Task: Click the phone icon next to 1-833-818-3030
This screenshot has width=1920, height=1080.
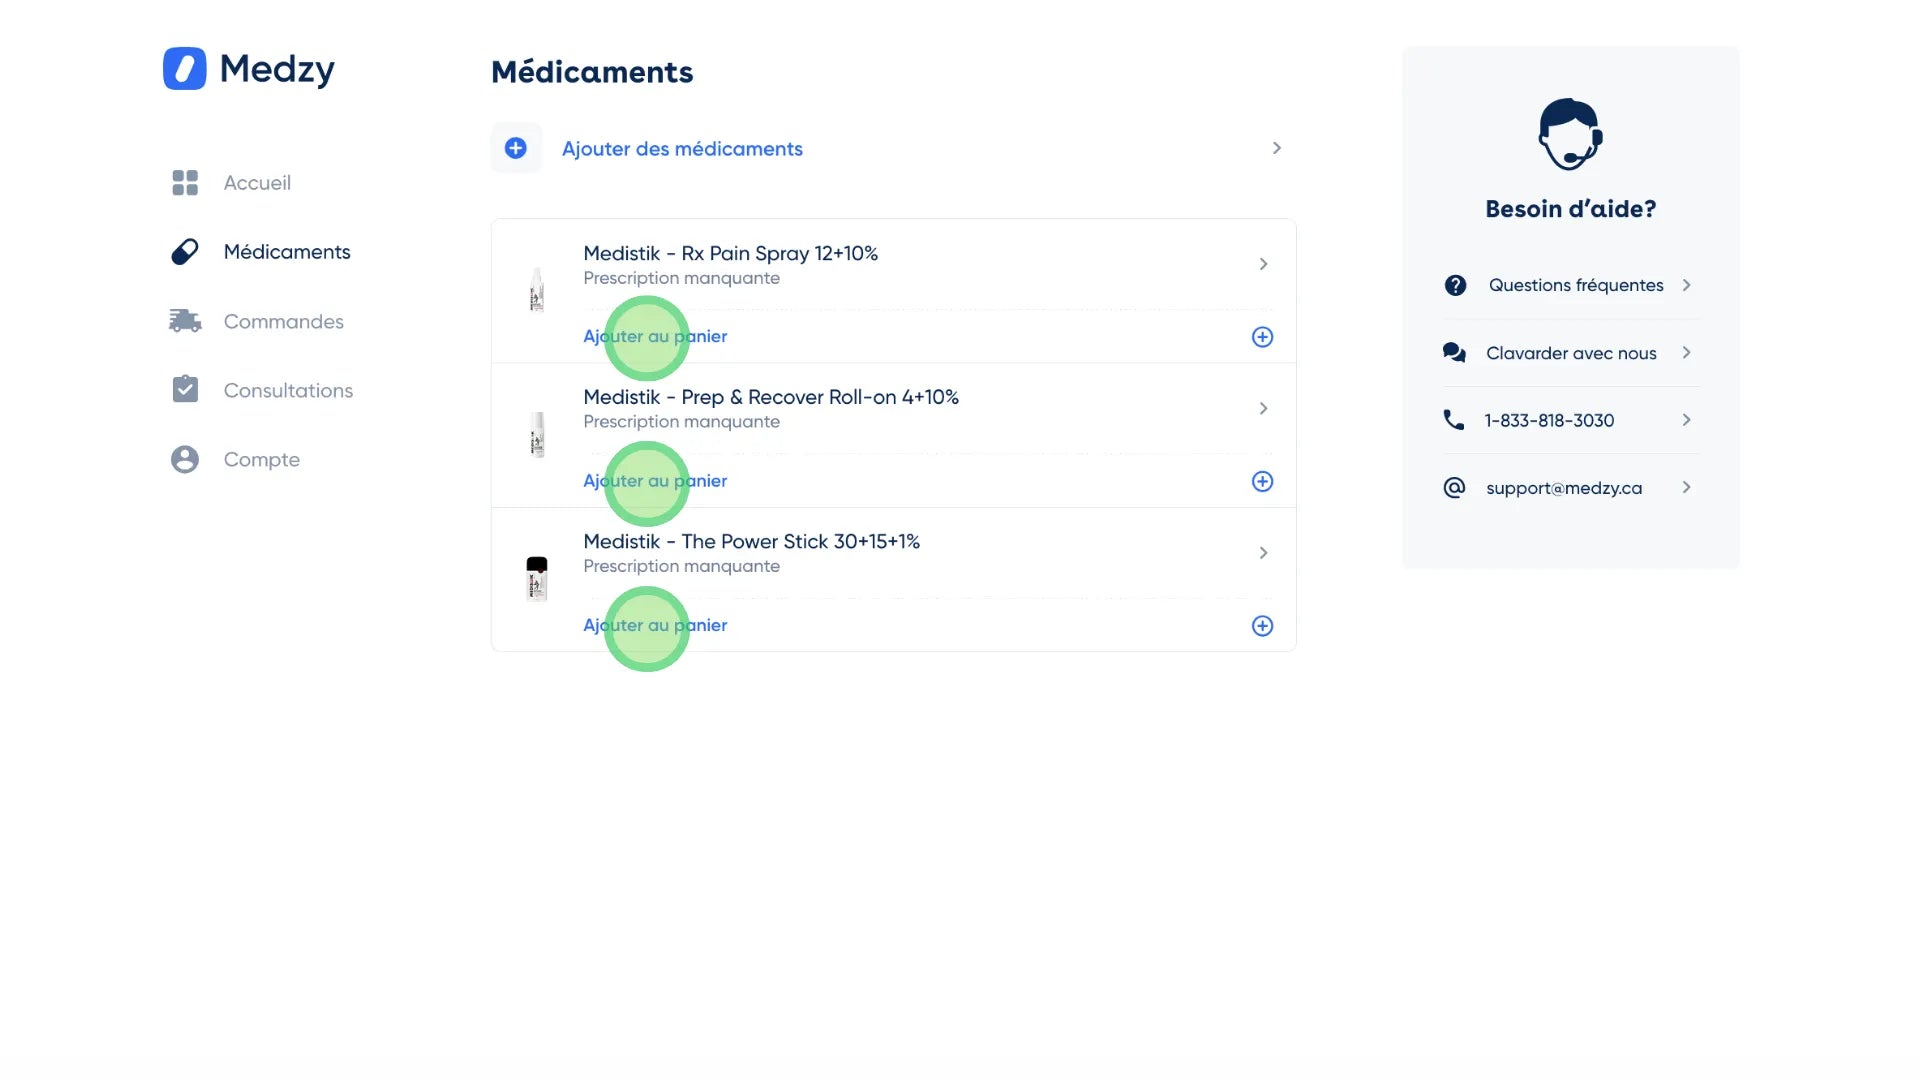Action: 1454,420
